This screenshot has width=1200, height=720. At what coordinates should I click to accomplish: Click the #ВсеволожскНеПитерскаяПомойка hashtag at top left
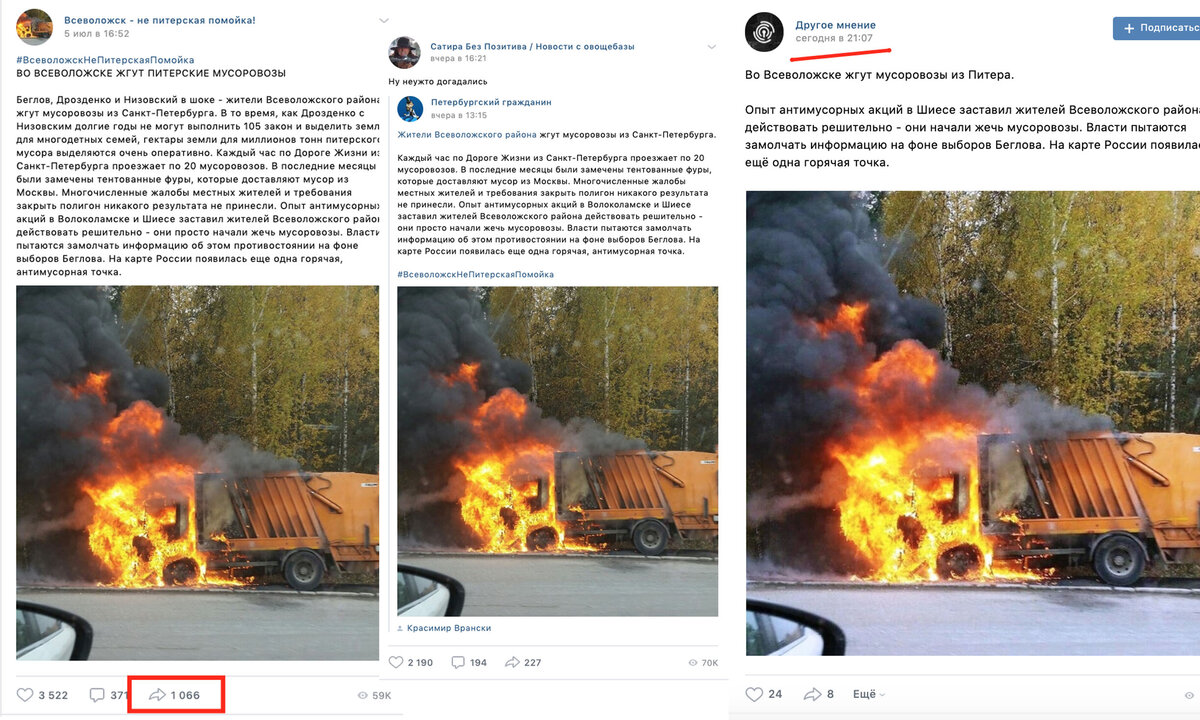click(105, 60)
